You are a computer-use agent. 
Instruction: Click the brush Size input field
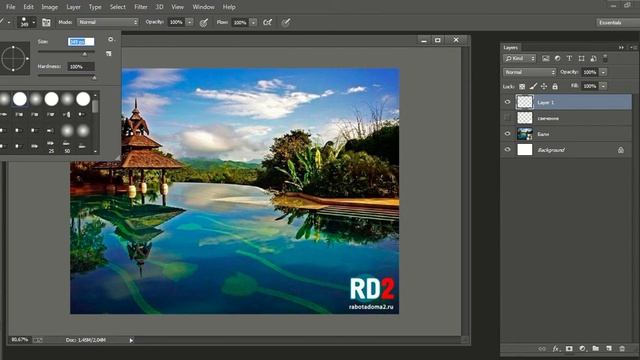tap(81, 42)
